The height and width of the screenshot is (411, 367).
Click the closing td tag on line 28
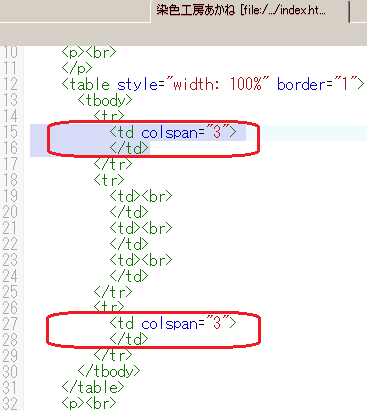pos(129,339)
